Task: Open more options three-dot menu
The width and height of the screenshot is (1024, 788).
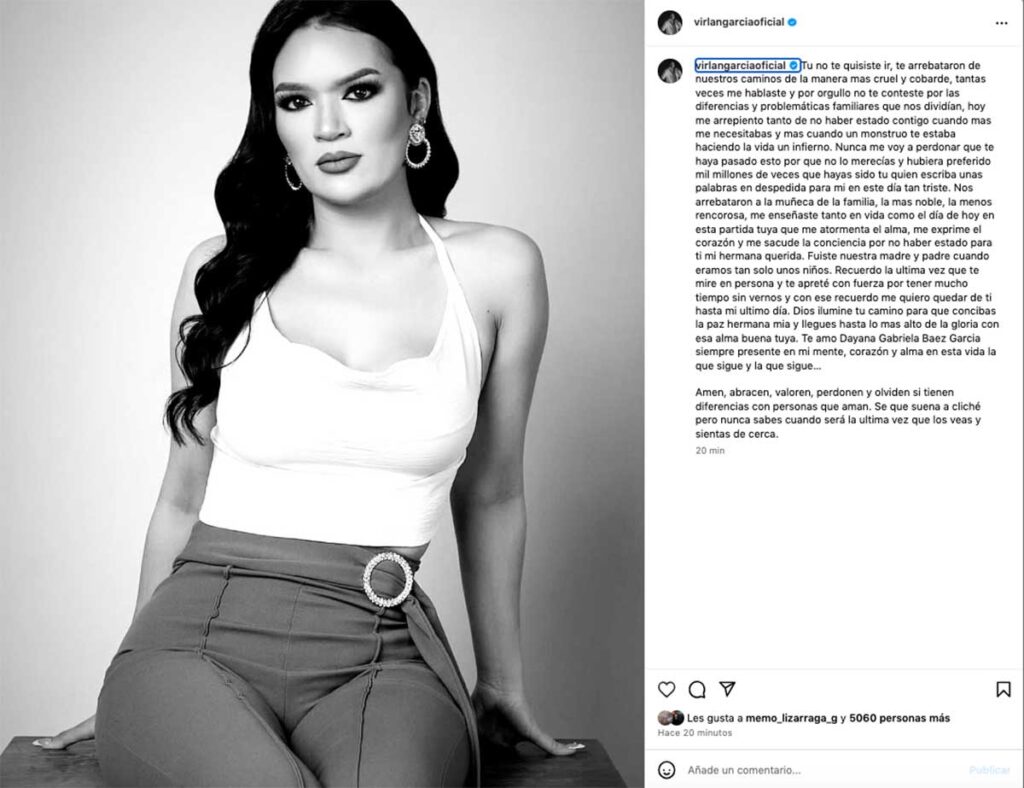Action: [1001, 23]
